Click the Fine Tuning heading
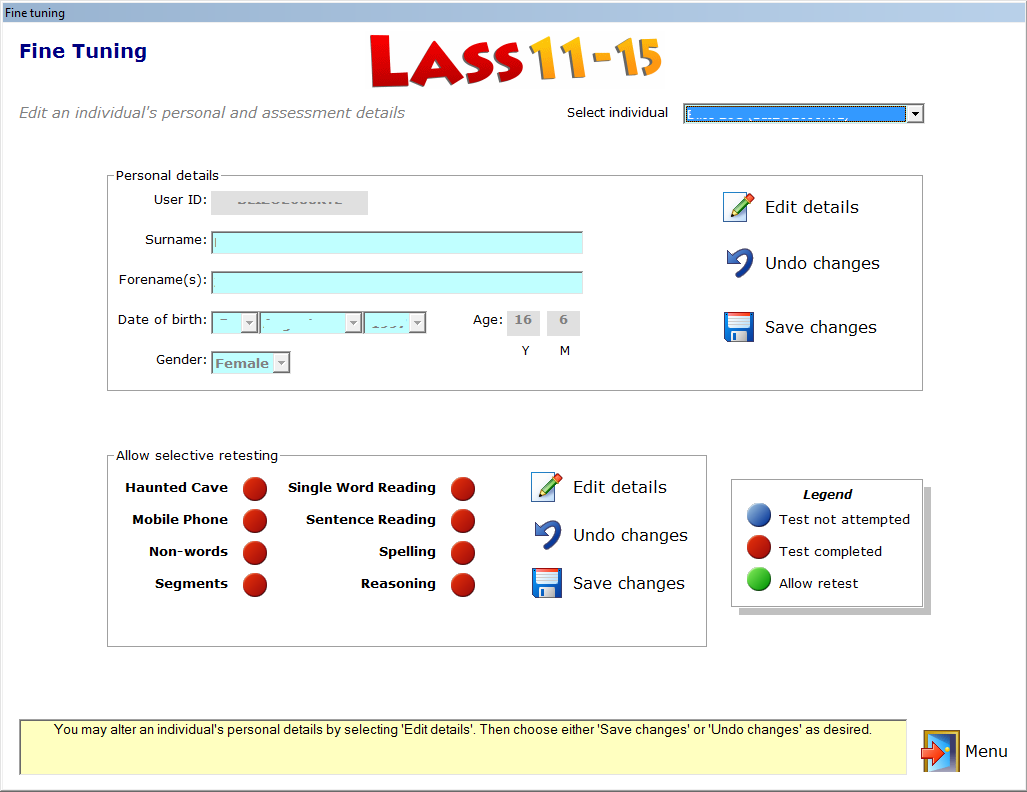Screen dimensions: 1027x792 coord(83,51)
